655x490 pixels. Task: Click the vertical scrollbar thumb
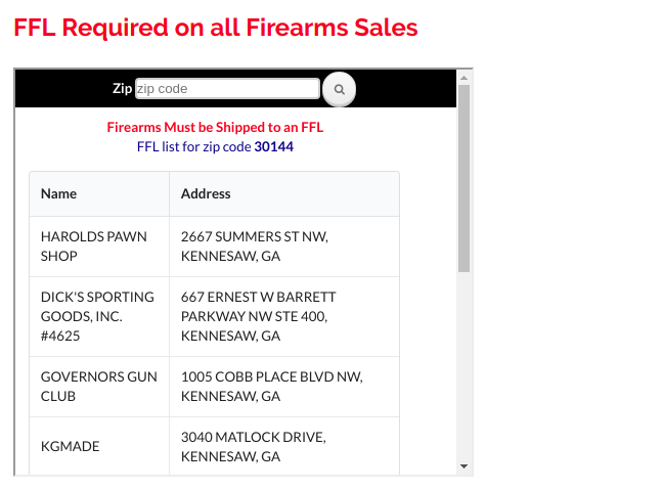click(464, 178)
